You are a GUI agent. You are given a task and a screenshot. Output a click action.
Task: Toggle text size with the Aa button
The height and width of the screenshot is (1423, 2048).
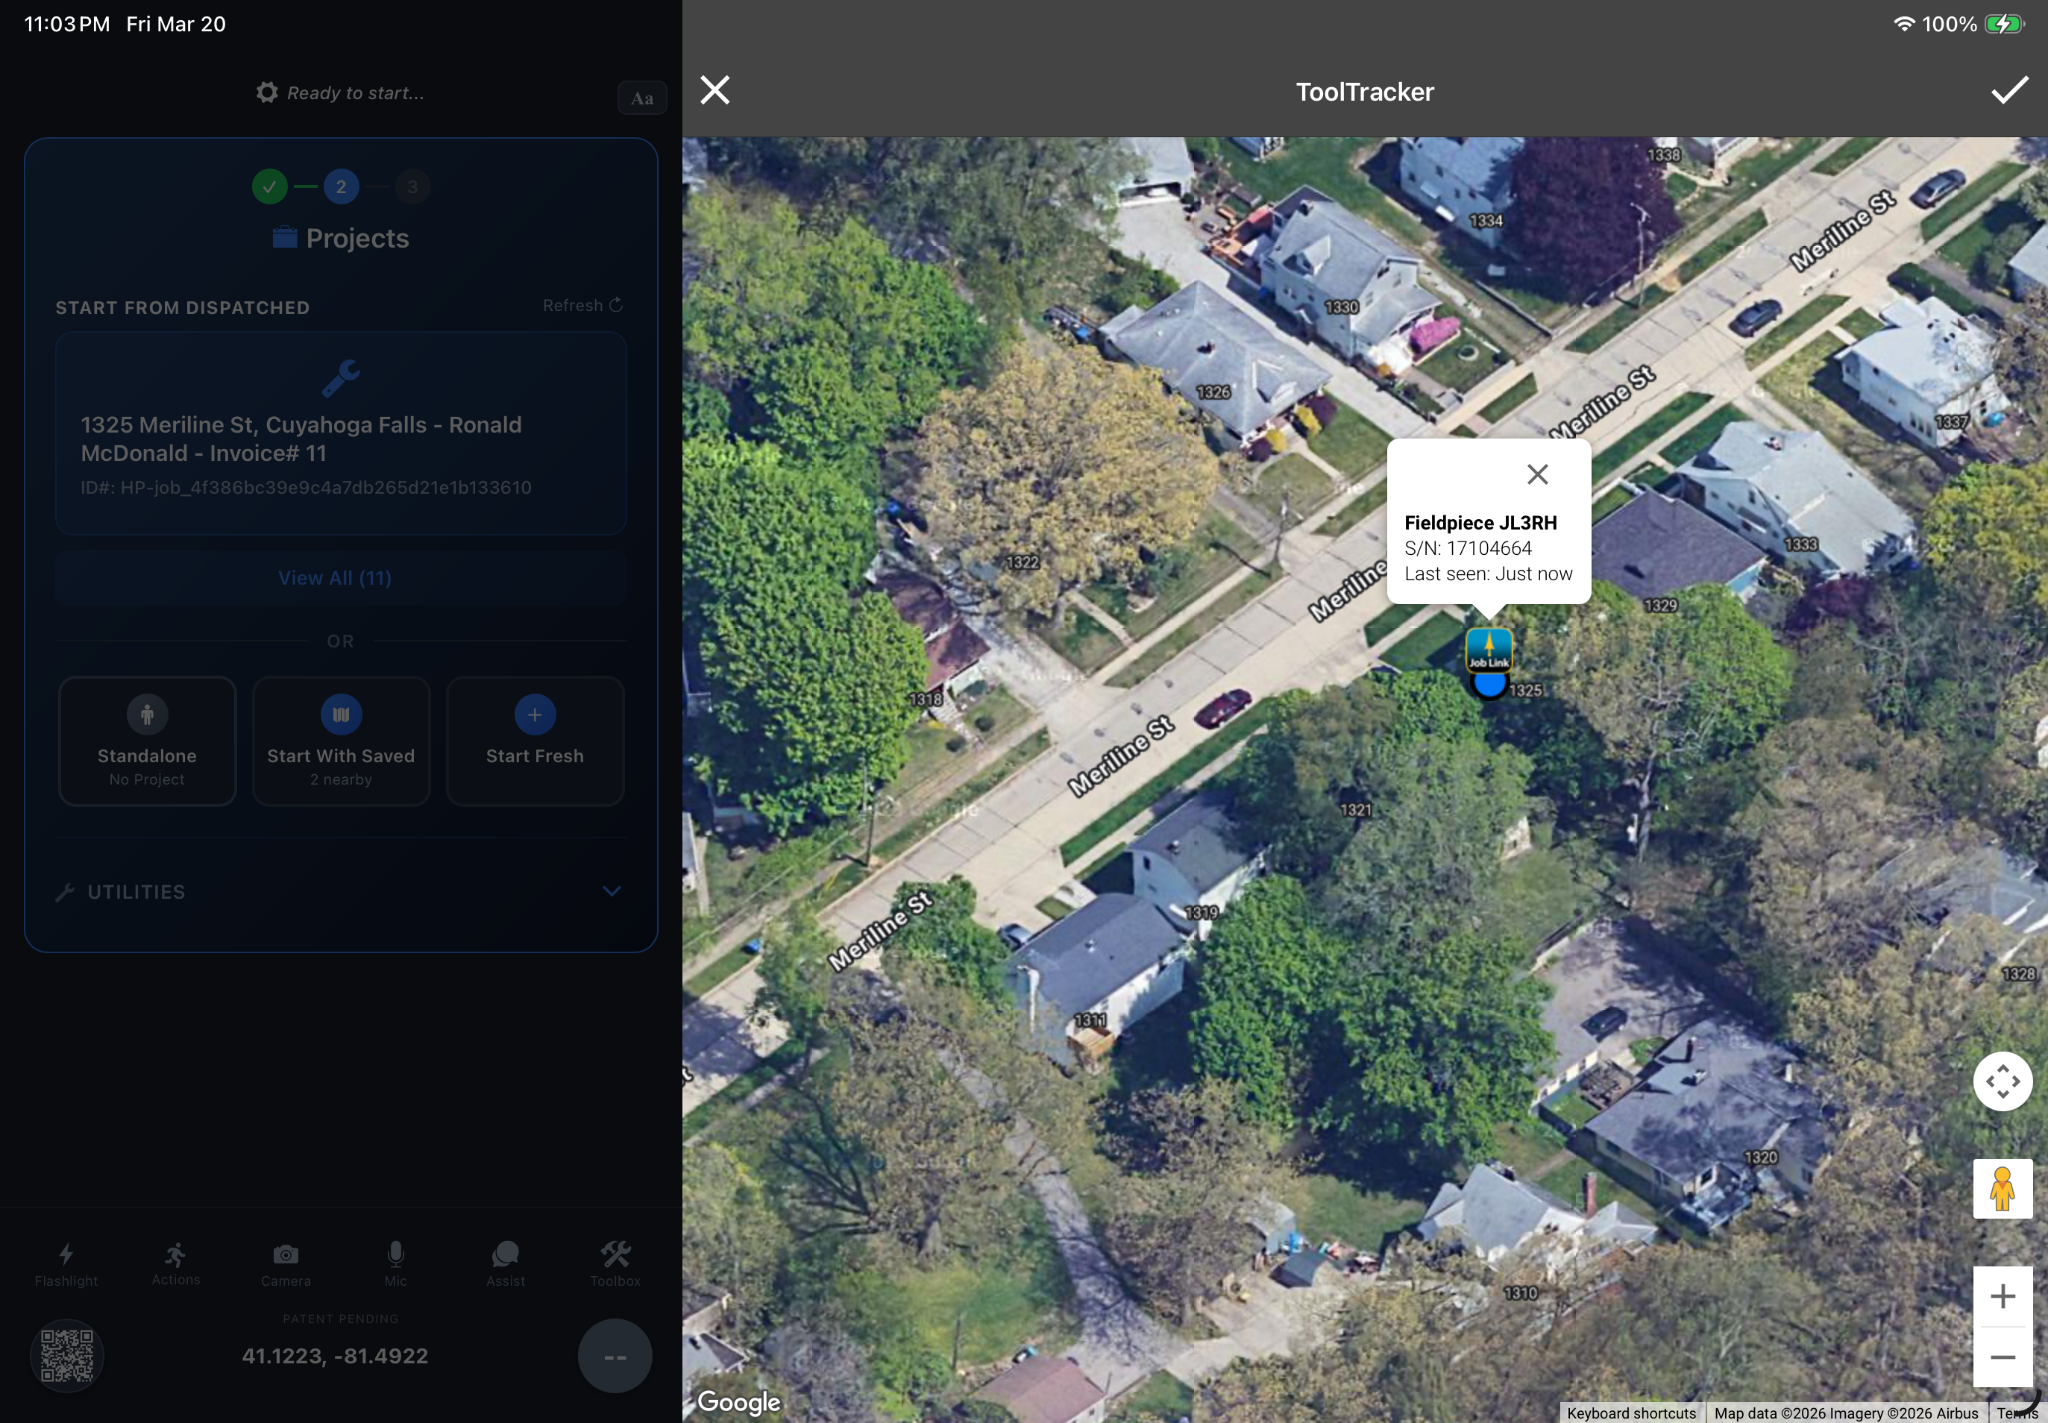click(x=641, y=97)
